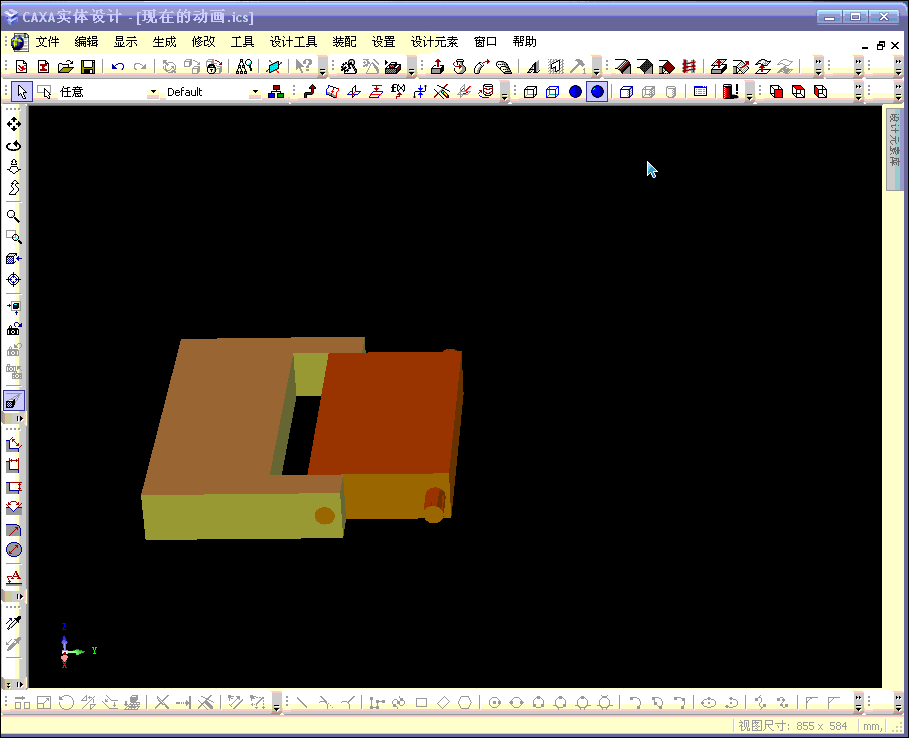Click the 3D text letter A icon
The height and width of the screenshot is (738, 909).
[x=533, y=67]
